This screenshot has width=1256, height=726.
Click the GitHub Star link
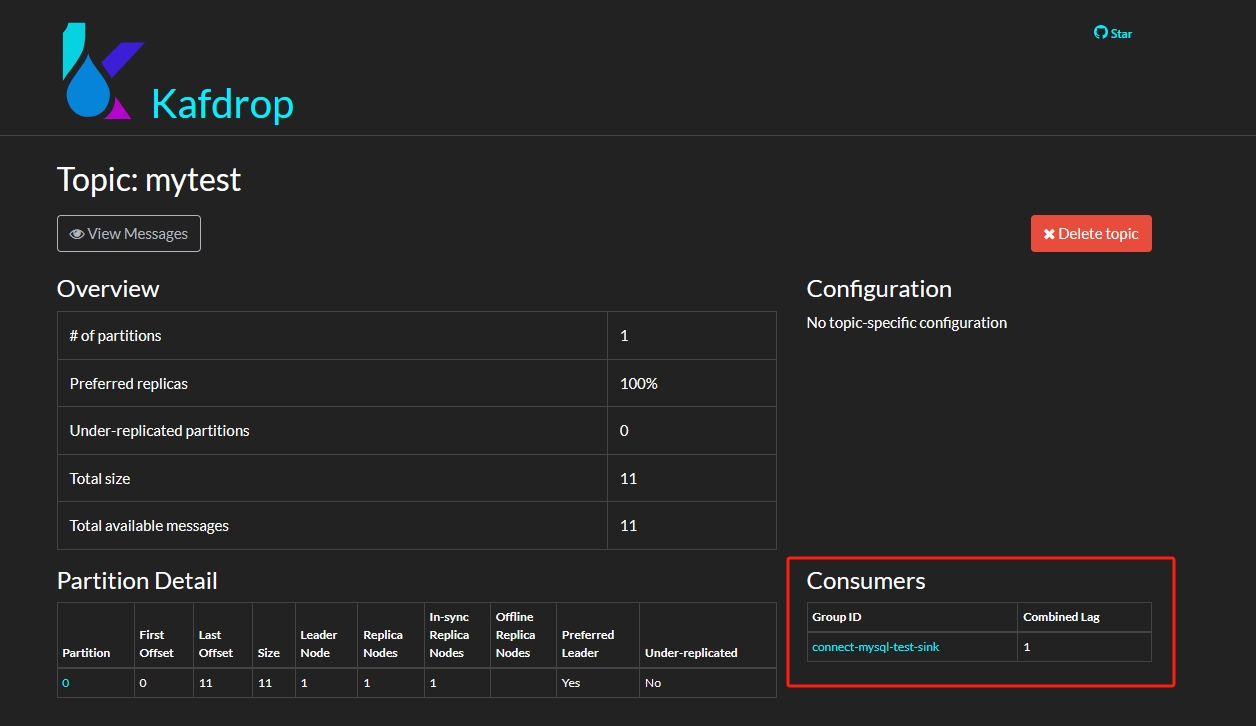(x=1113, y=33)
